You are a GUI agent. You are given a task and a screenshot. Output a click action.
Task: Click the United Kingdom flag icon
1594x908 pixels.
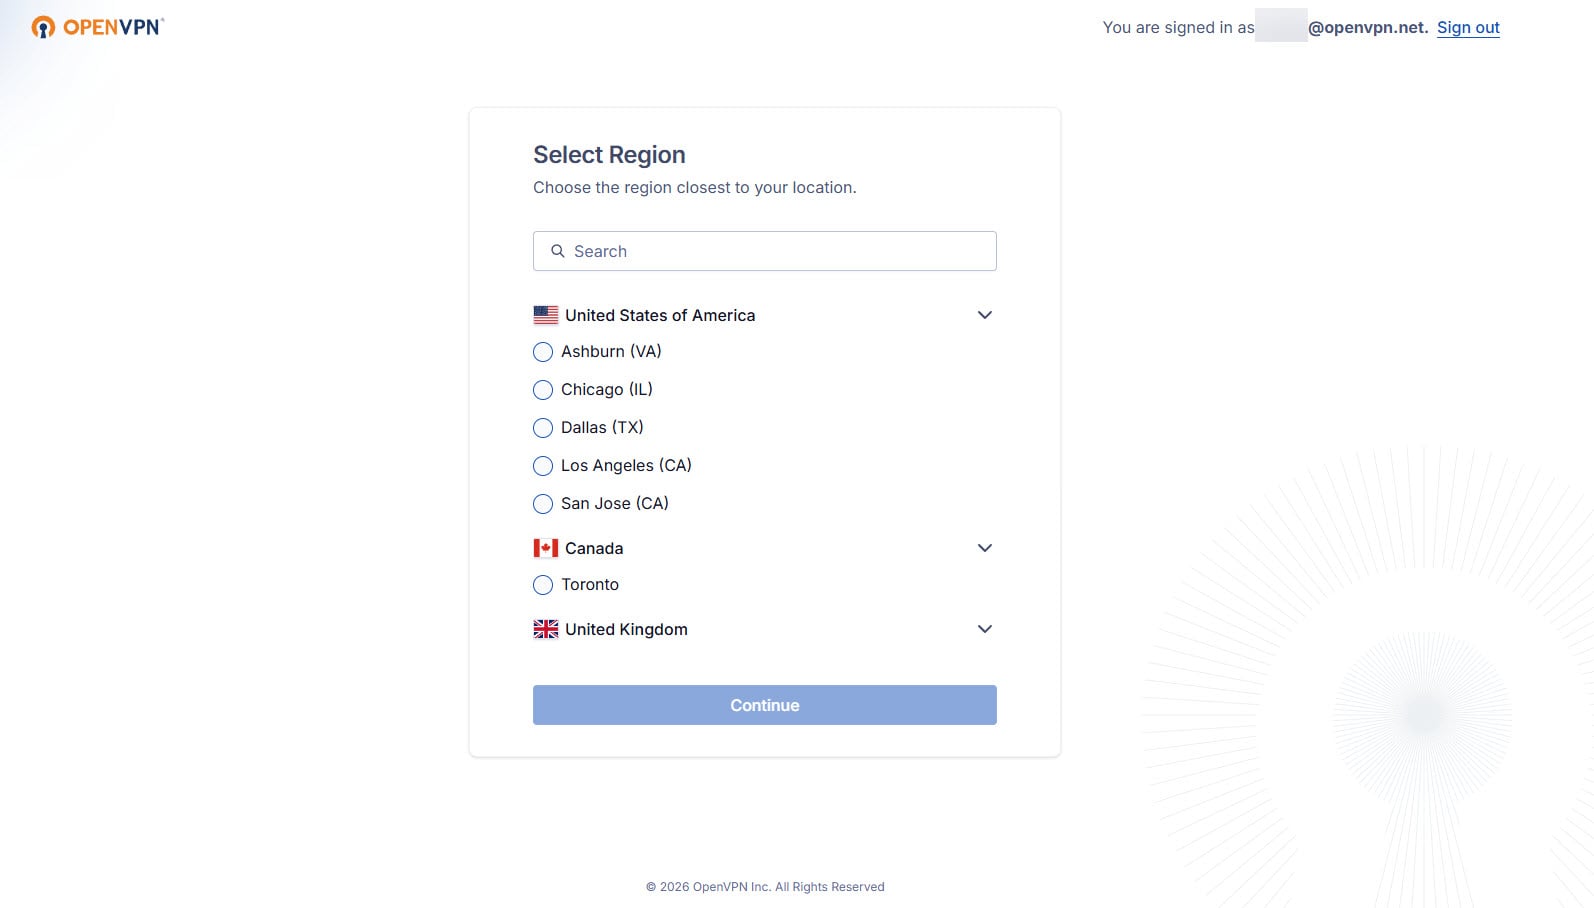pos(546,629)
